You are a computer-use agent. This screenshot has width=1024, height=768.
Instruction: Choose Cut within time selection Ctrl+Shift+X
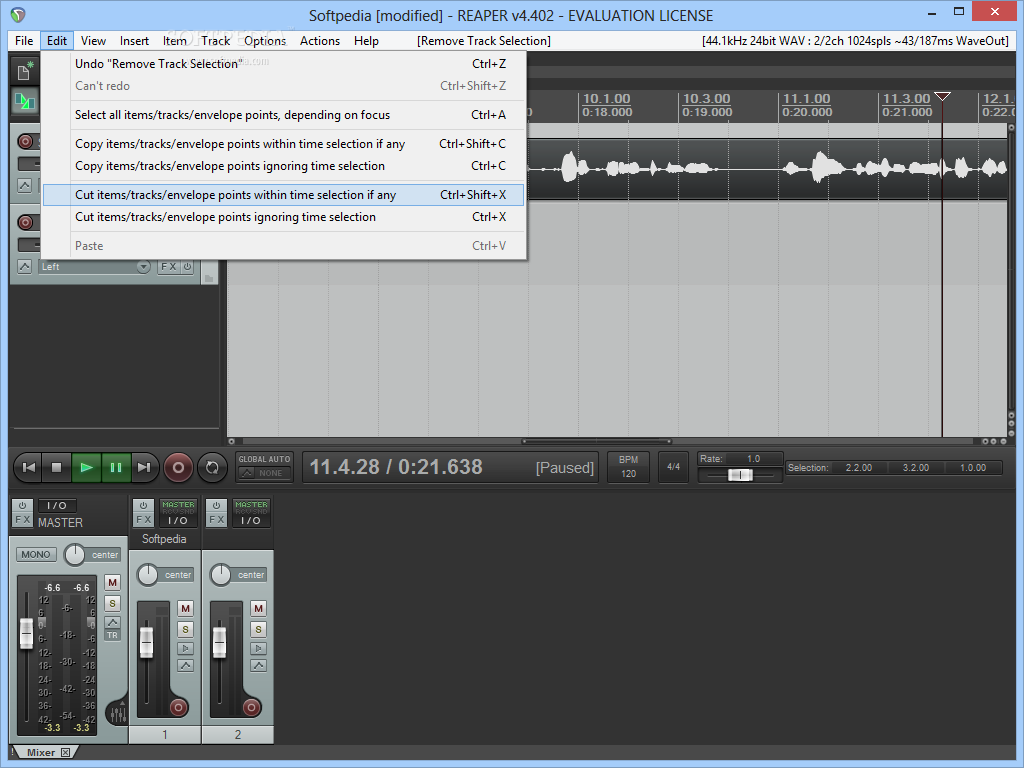pyautogui.click(x=284, y=195)
